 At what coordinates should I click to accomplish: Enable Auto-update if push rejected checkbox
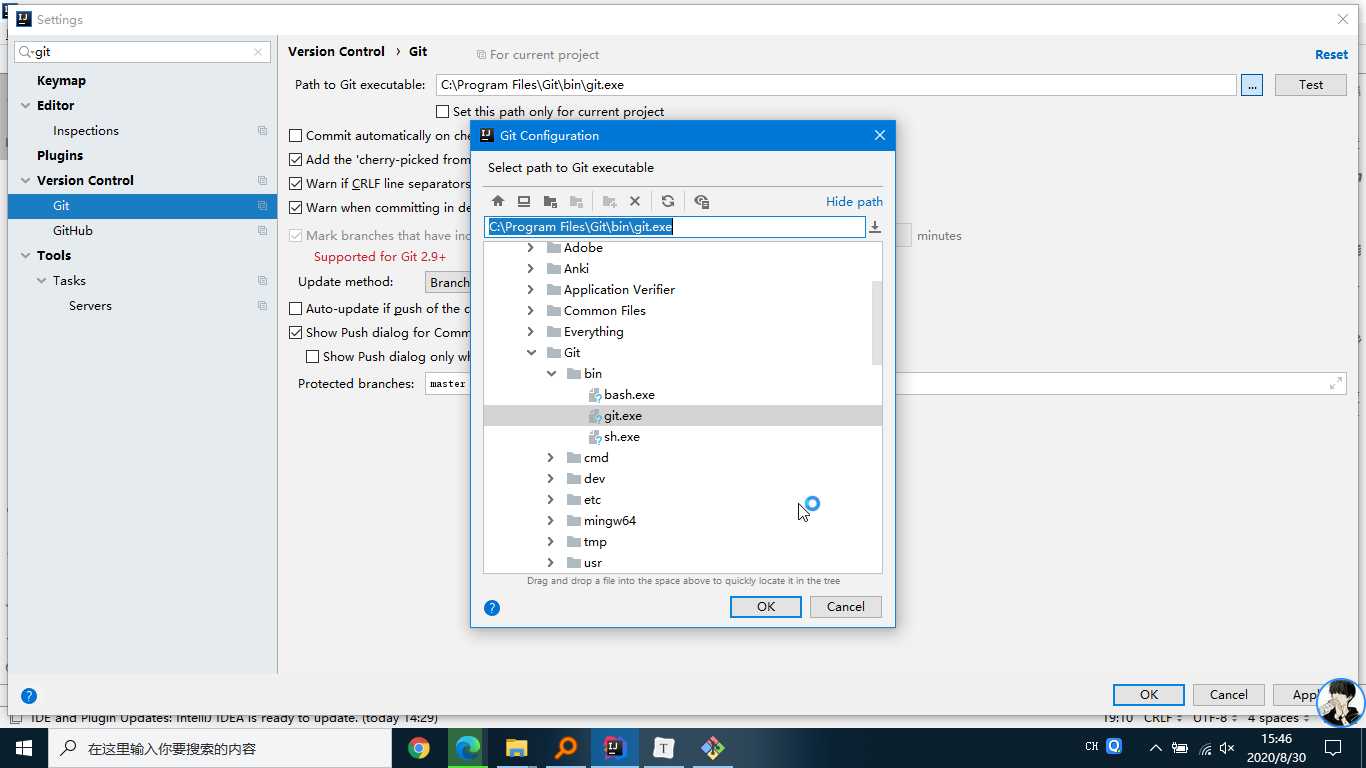click(296, 309)
